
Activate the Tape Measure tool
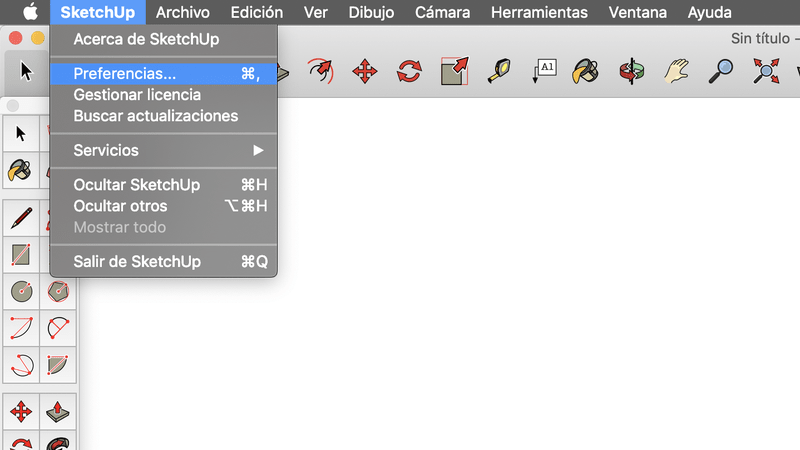[x=498, y=71]
